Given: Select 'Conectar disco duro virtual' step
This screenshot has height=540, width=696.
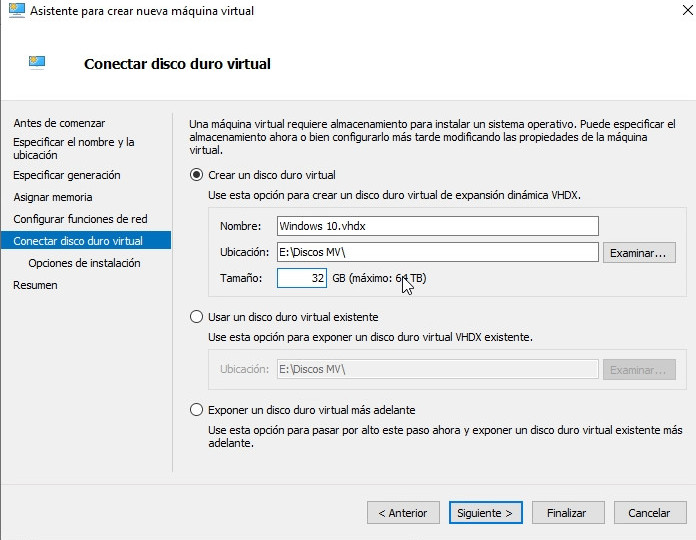Looking at the screenshot, I should pyautogui.click(x=78, y=241).
